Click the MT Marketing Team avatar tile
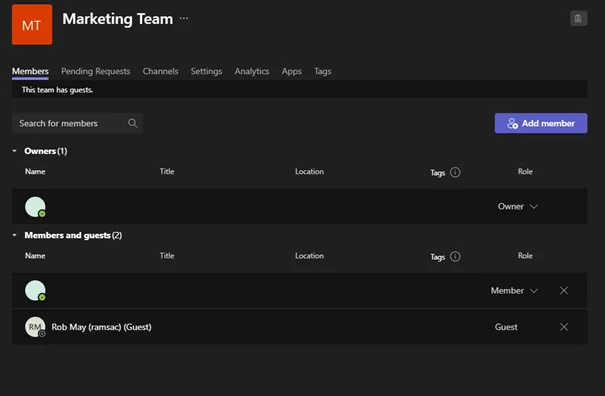Image resolution: width=605 pixels, height=396 pixels. click(x=32, y=25)
